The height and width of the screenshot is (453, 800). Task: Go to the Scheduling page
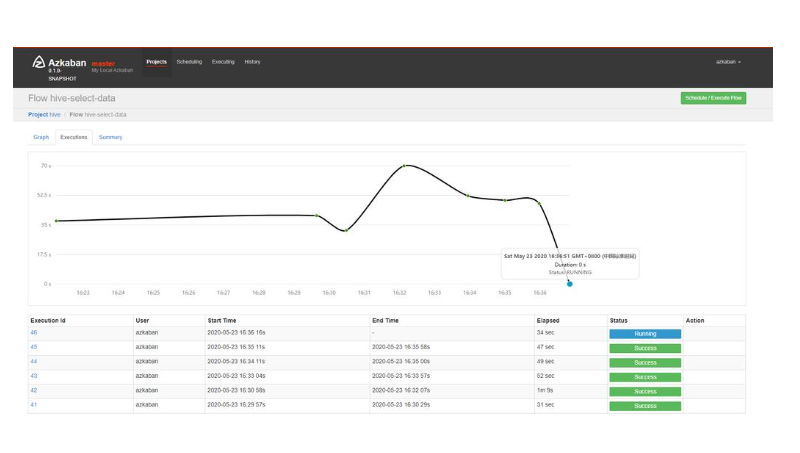click(x=189, y=62)
